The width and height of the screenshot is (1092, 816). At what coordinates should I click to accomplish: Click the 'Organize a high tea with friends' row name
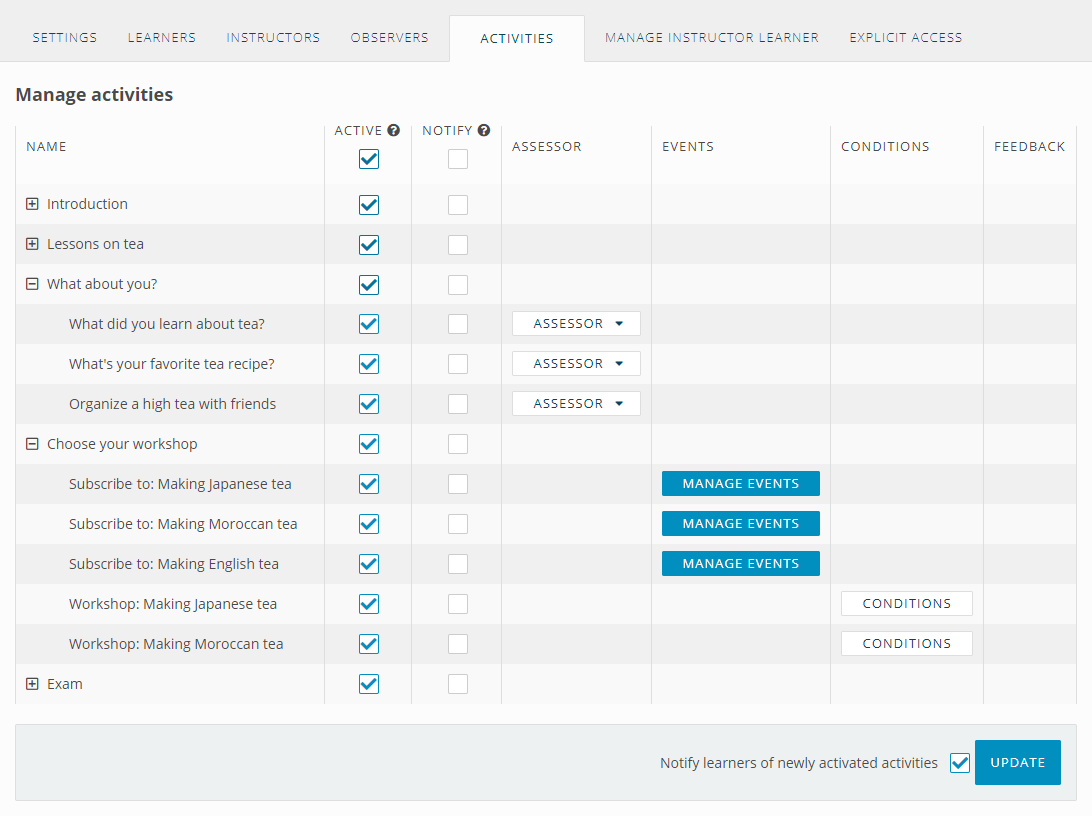[172, 404]
